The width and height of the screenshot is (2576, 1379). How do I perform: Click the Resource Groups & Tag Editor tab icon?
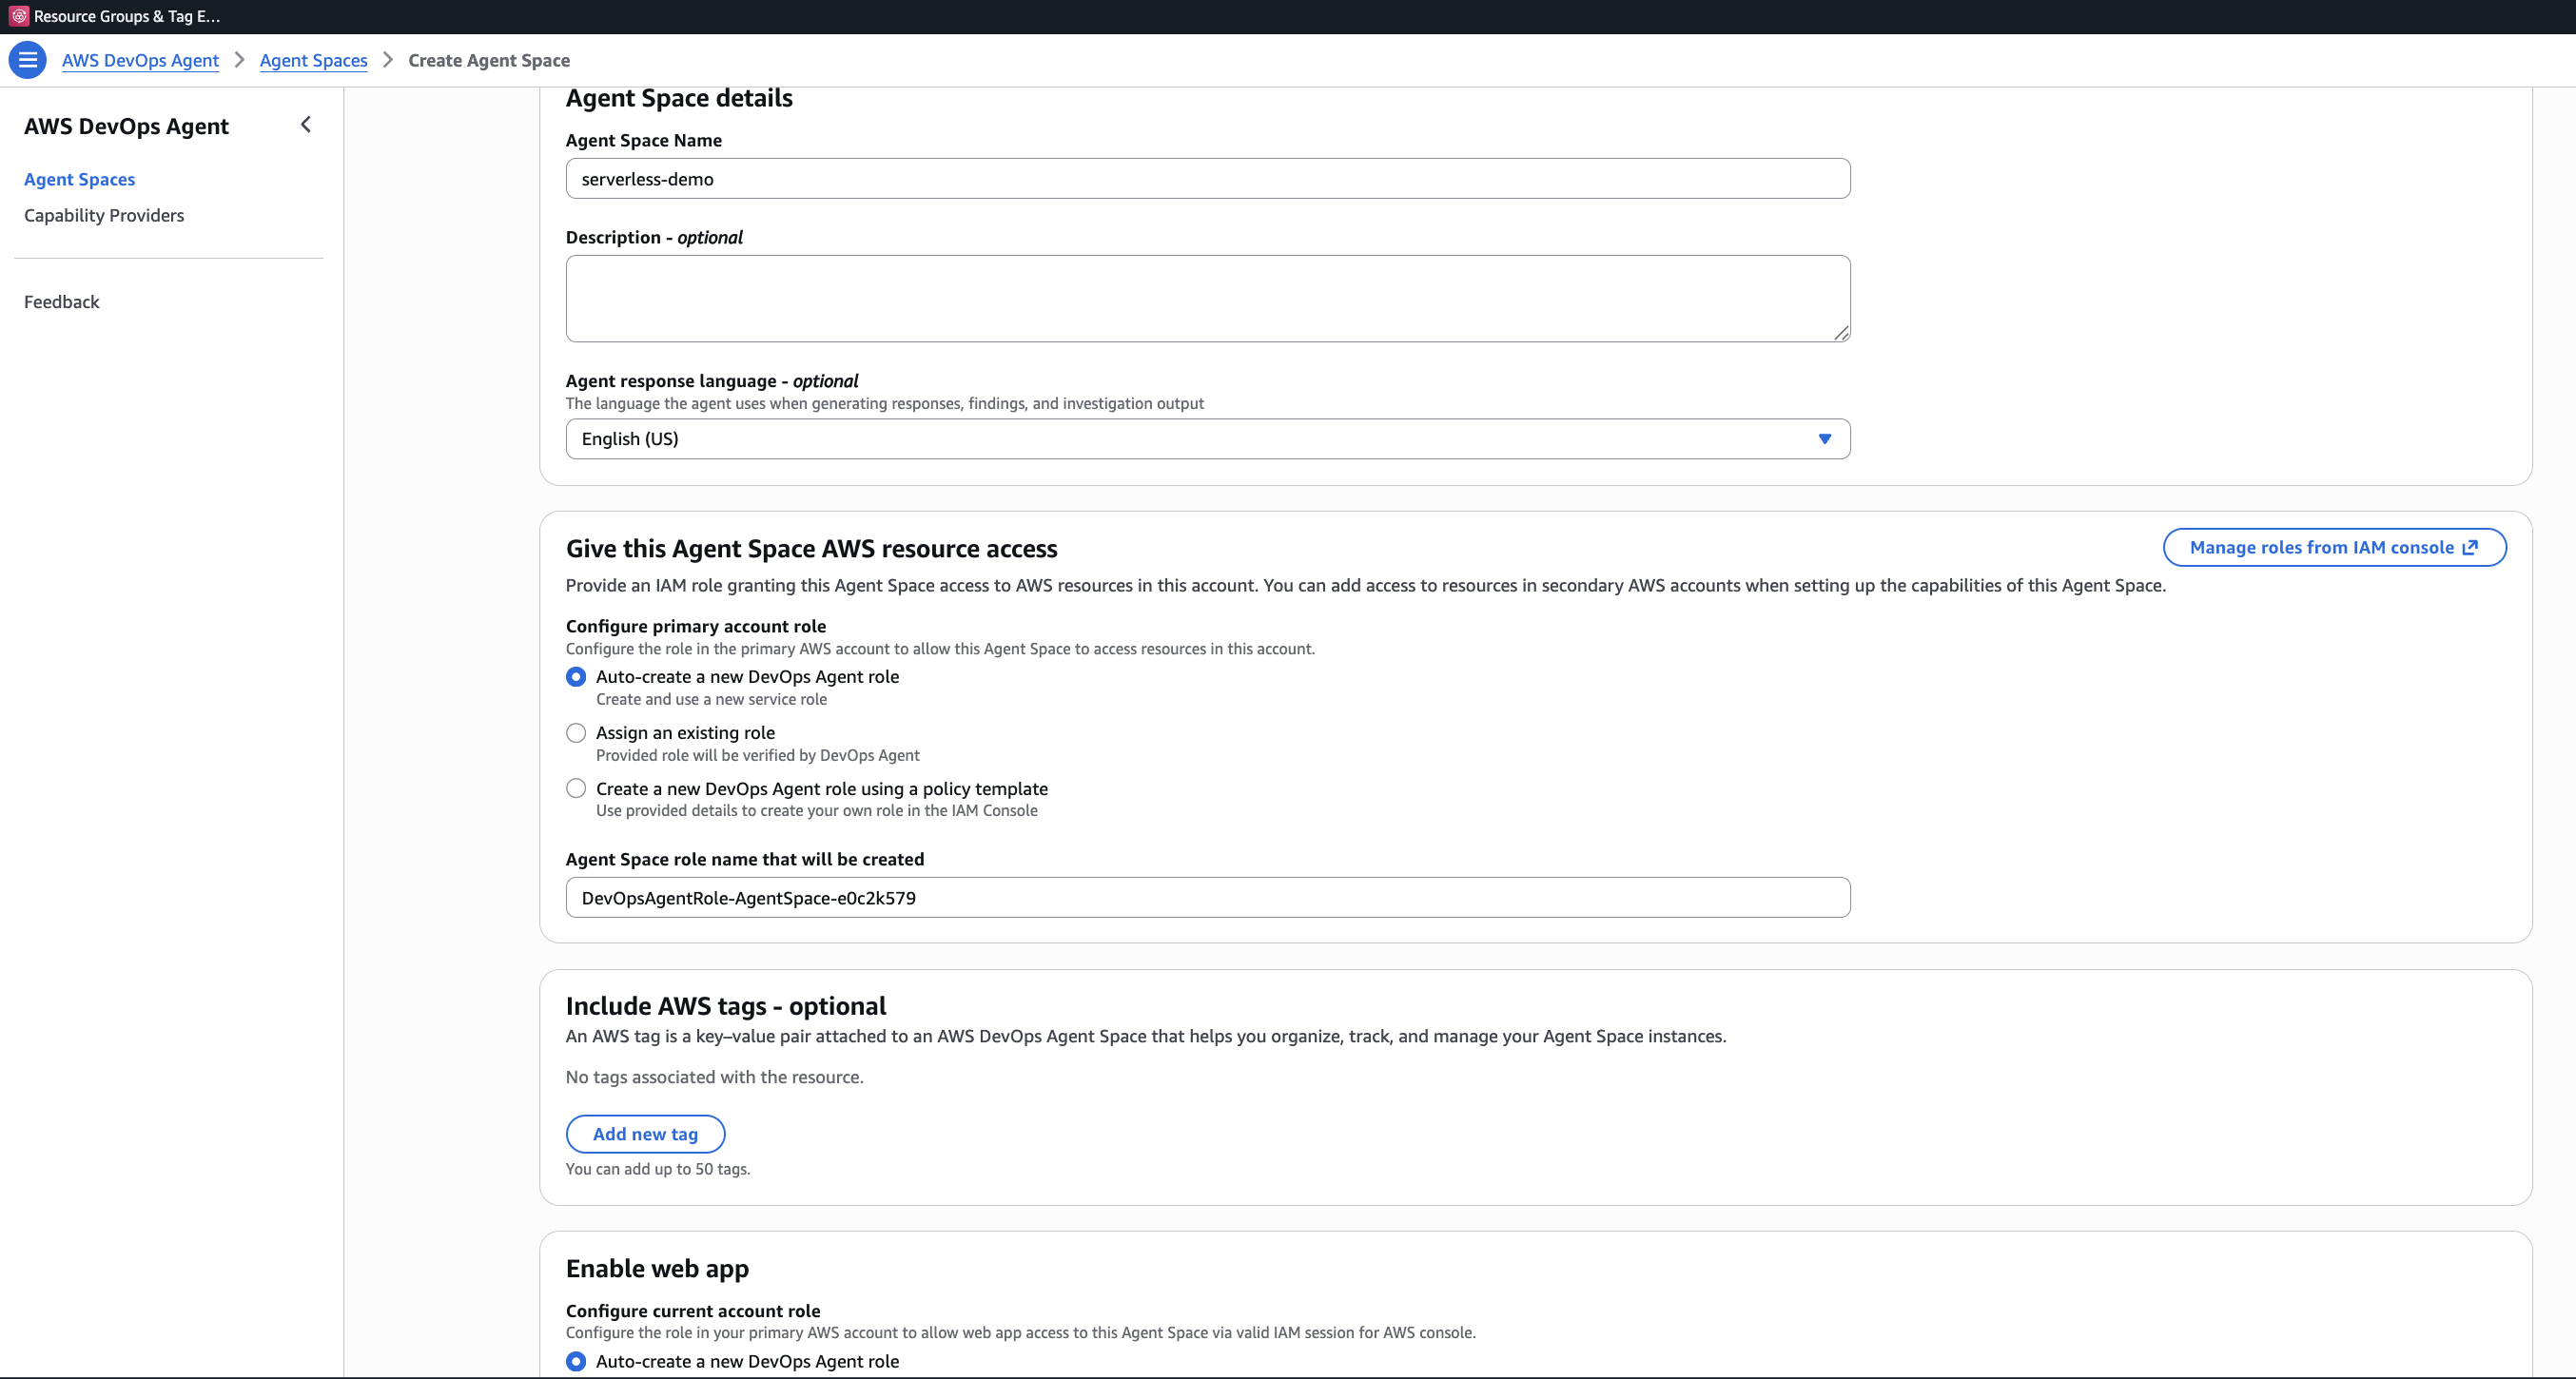pos(15,16)
